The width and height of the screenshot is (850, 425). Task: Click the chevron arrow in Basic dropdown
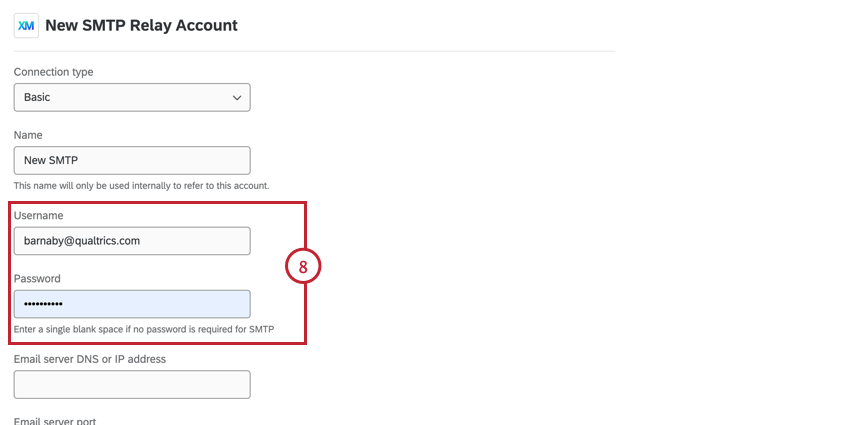236,98
